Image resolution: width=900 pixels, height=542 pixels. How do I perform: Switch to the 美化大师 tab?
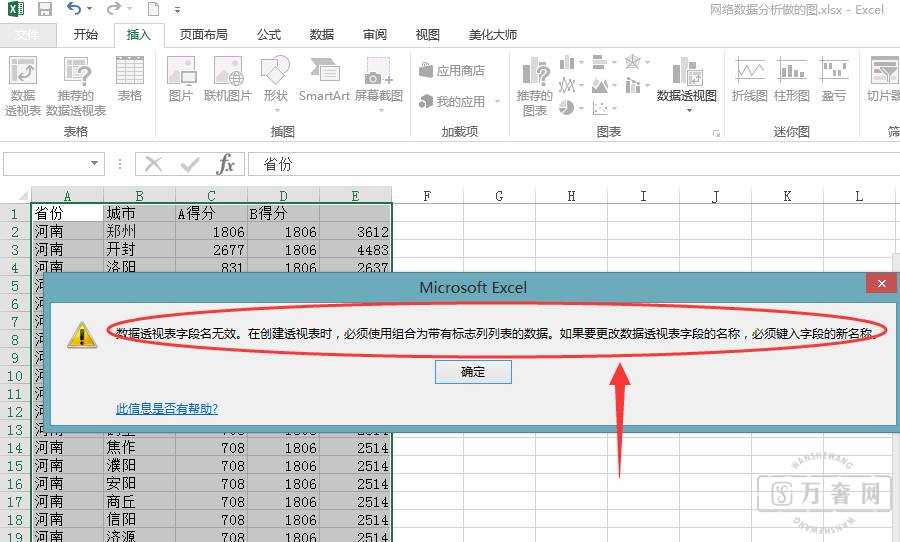[492, 34]
